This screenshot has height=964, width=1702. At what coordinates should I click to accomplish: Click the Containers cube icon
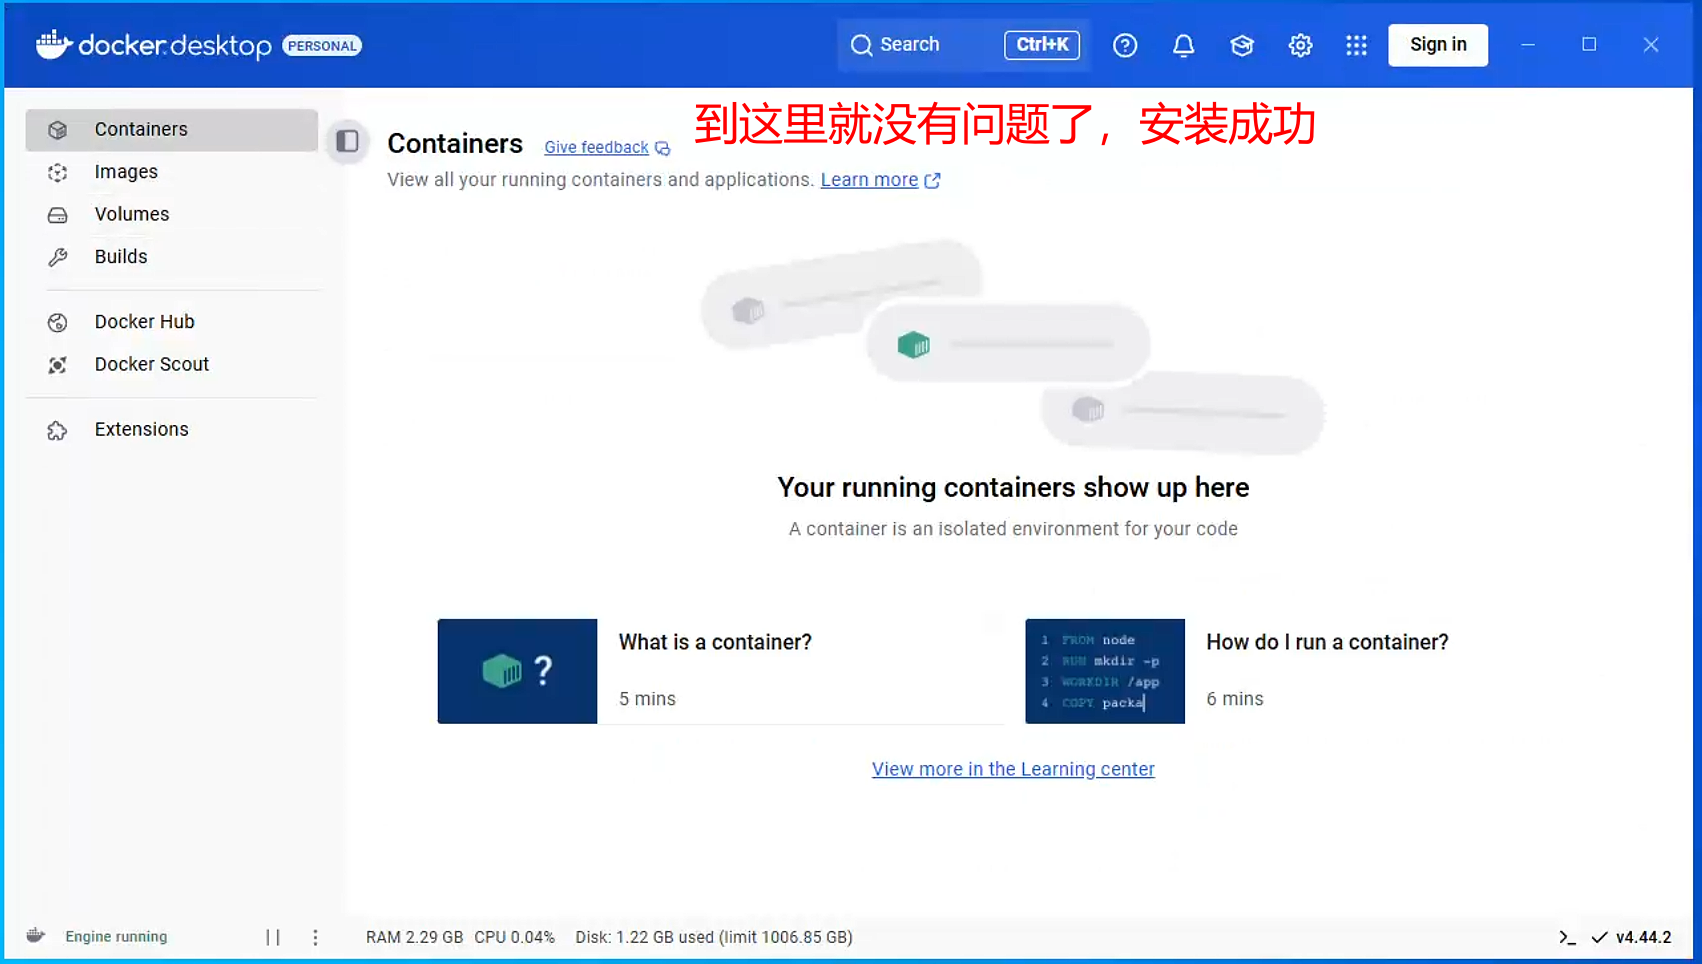58,130
